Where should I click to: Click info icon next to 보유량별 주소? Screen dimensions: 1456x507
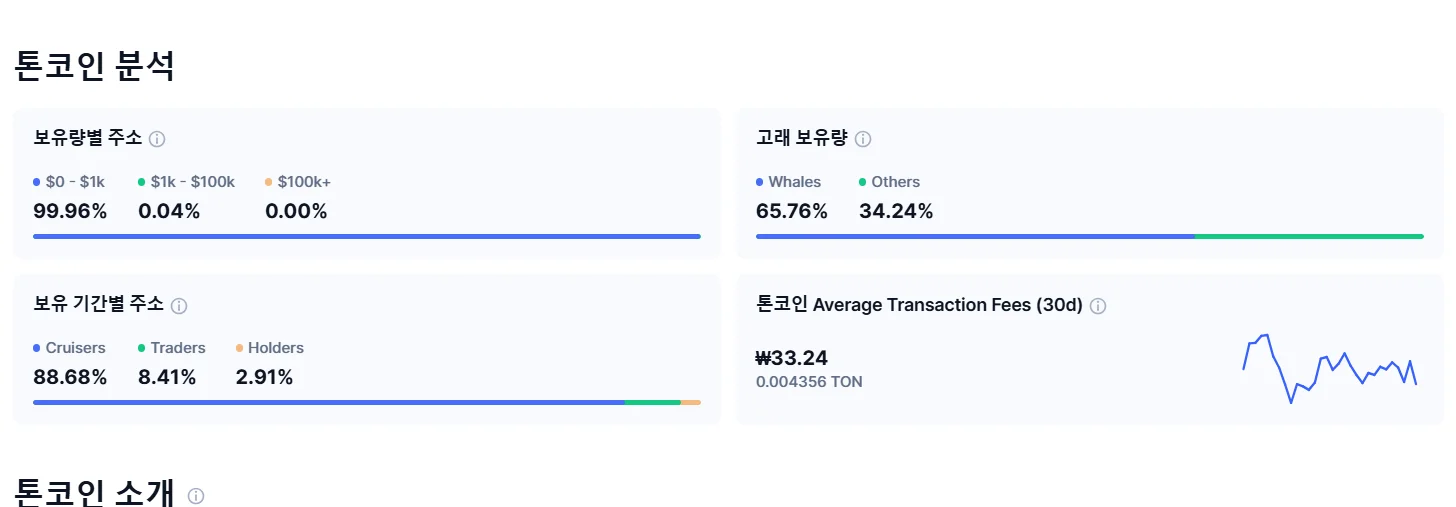tap(157, 139)
